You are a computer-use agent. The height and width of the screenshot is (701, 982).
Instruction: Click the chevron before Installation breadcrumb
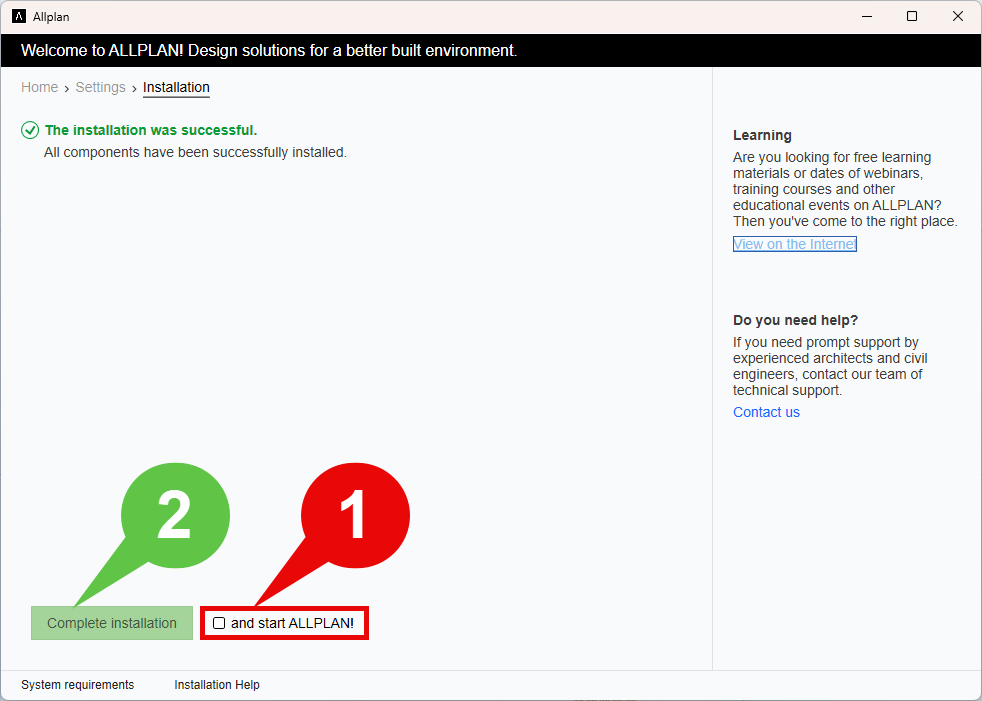click(134, 89)
